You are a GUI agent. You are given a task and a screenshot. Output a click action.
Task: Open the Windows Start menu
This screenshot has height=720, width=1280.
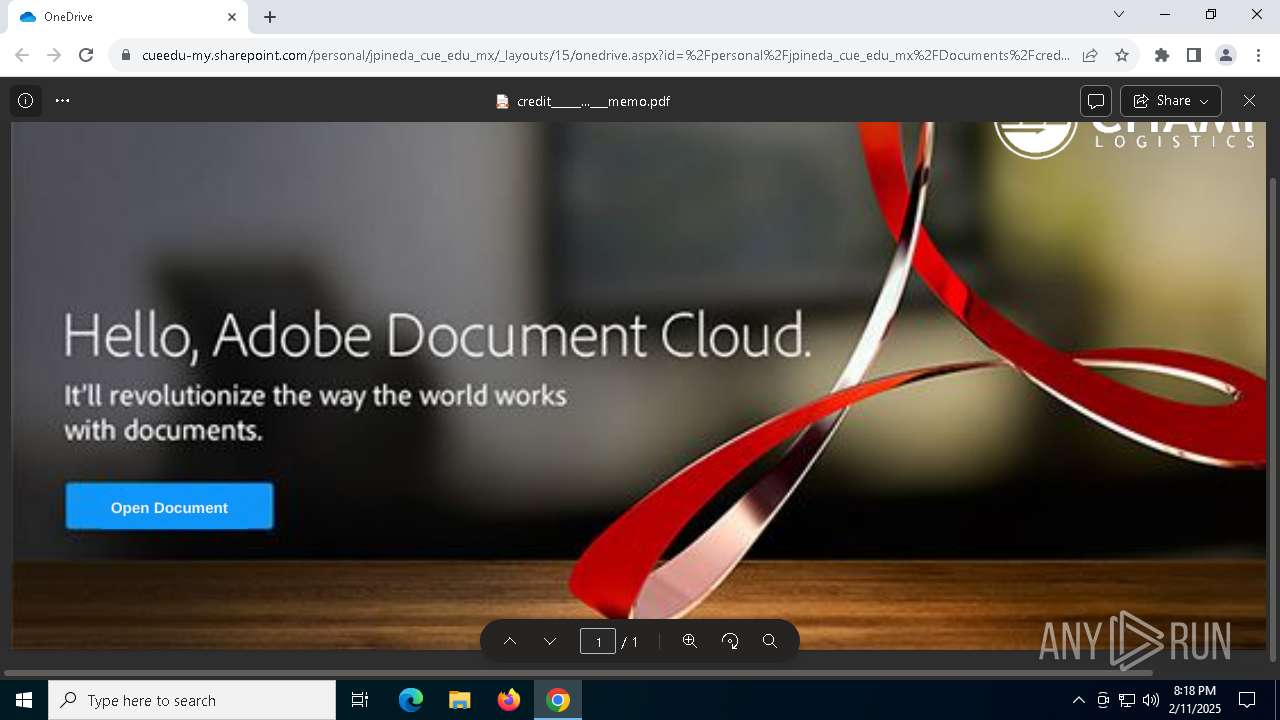[x=24, y=700]
